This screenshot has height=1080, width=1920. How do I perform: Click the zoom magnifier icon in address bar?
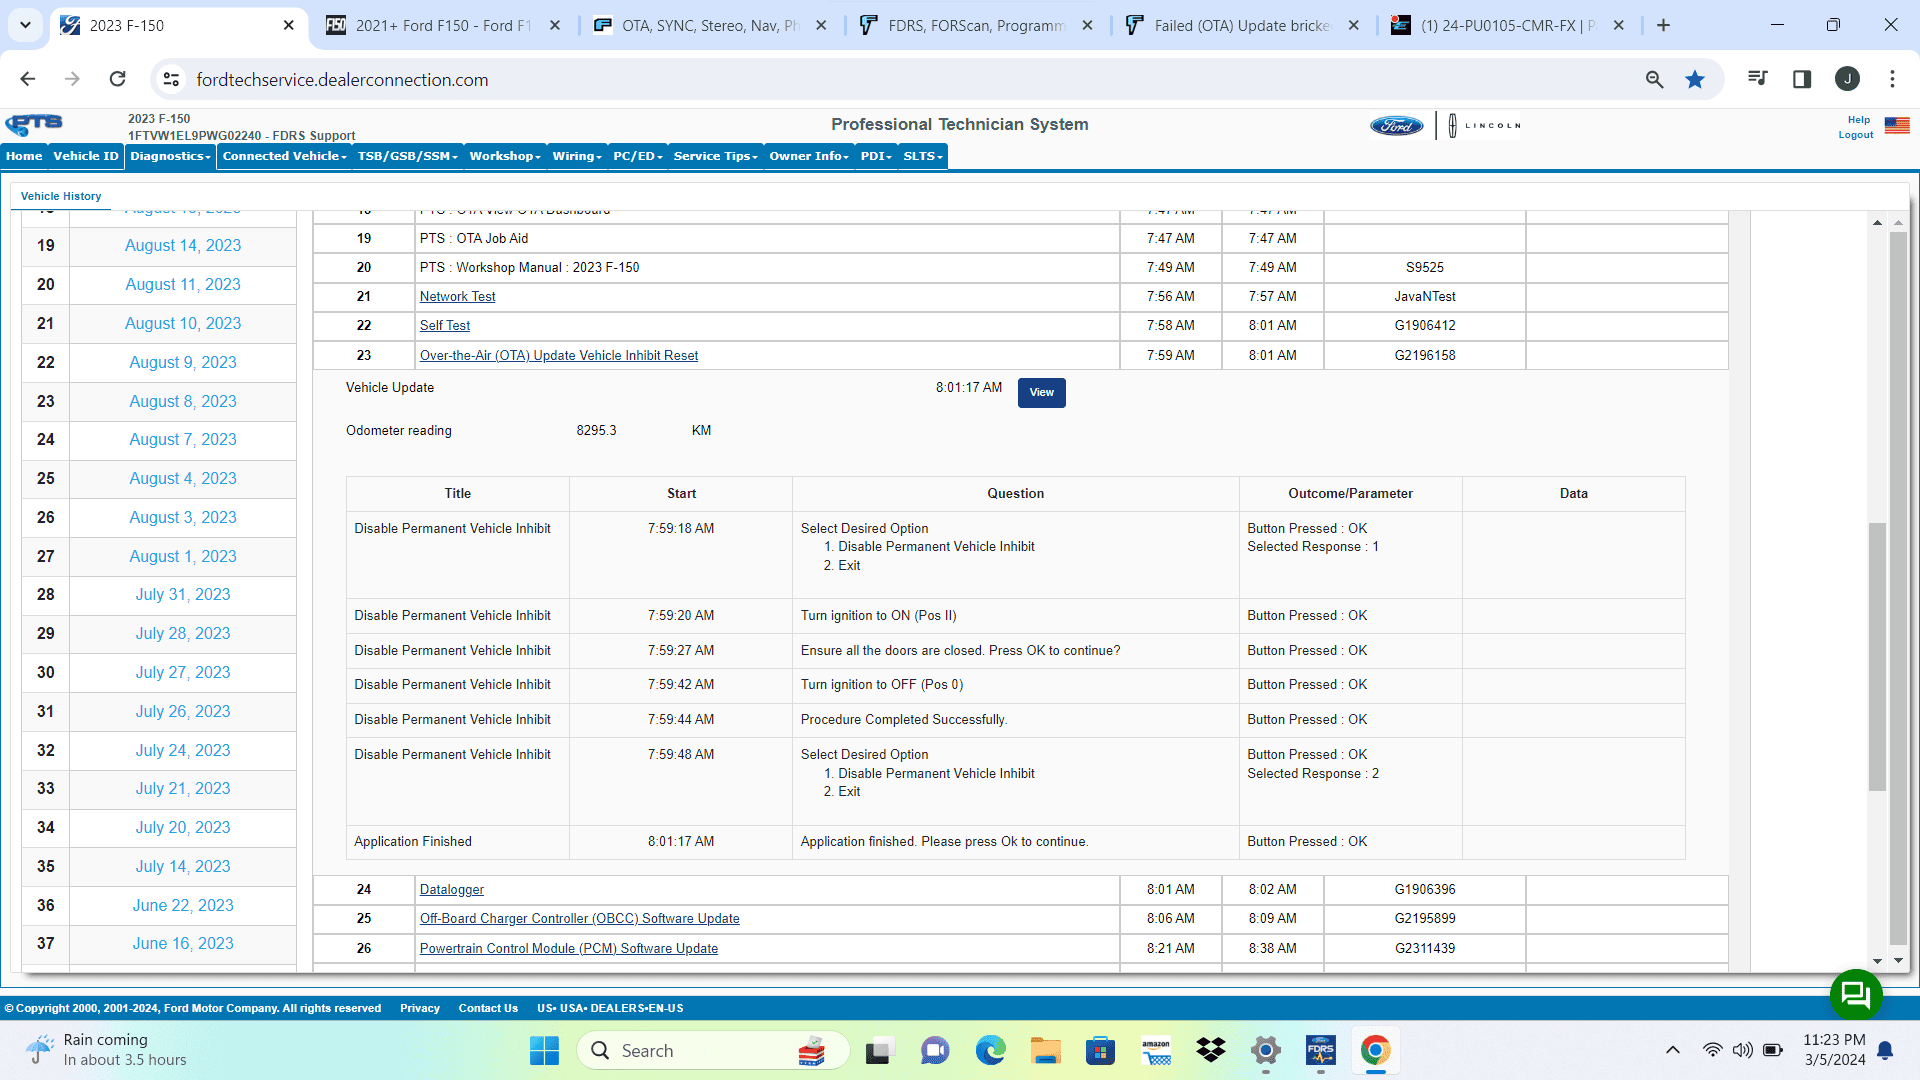[x=1654, y=80]
